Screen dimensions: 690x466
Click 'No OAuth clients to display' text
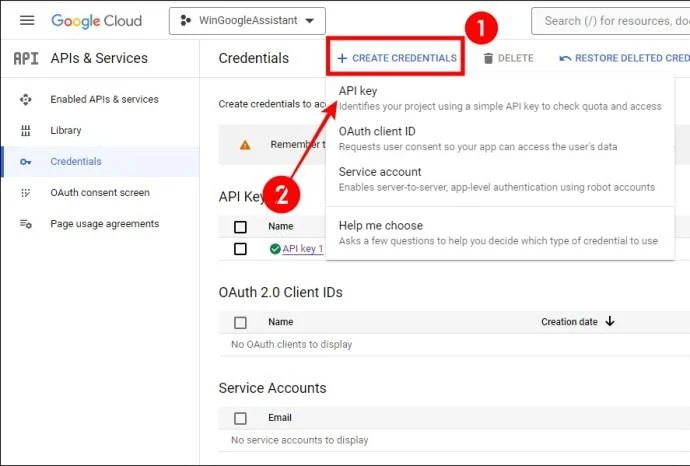click(291, 344)
